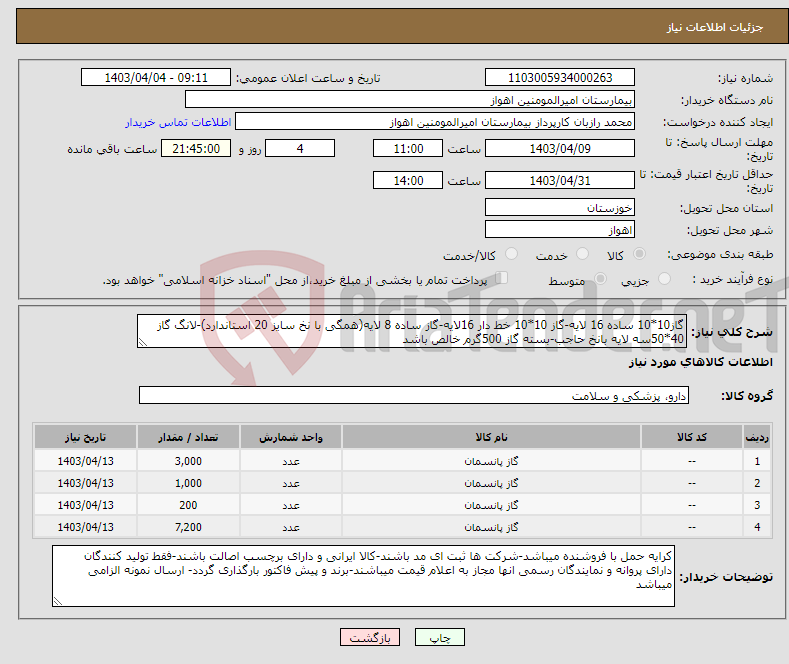789x664 pixels.
Task: Click the page header جزئیات اطلاعات نیاز
Action: tap(715, 27)
